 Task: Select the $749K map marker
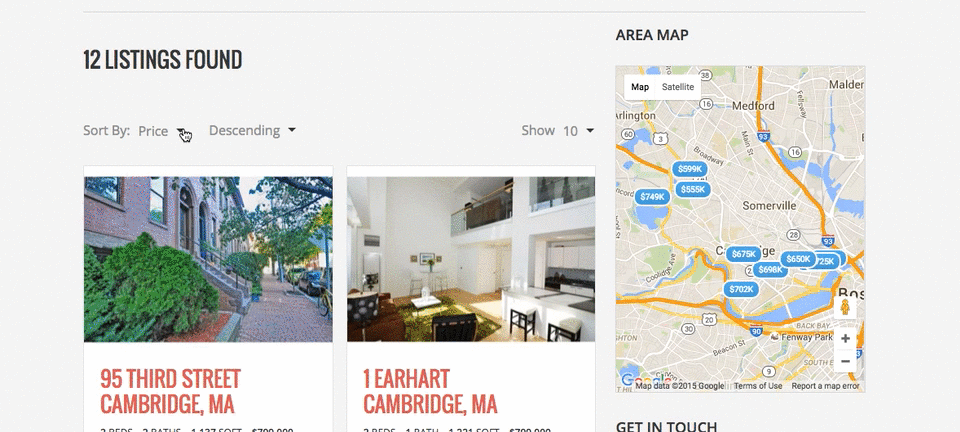[x=653, y=196]
